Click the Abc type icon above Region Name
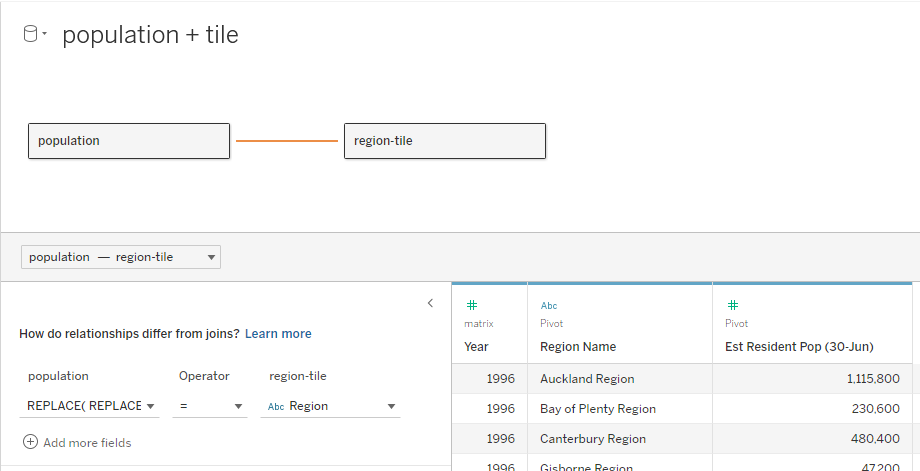Viewport: 920px width, 471px height. [548, 305]
